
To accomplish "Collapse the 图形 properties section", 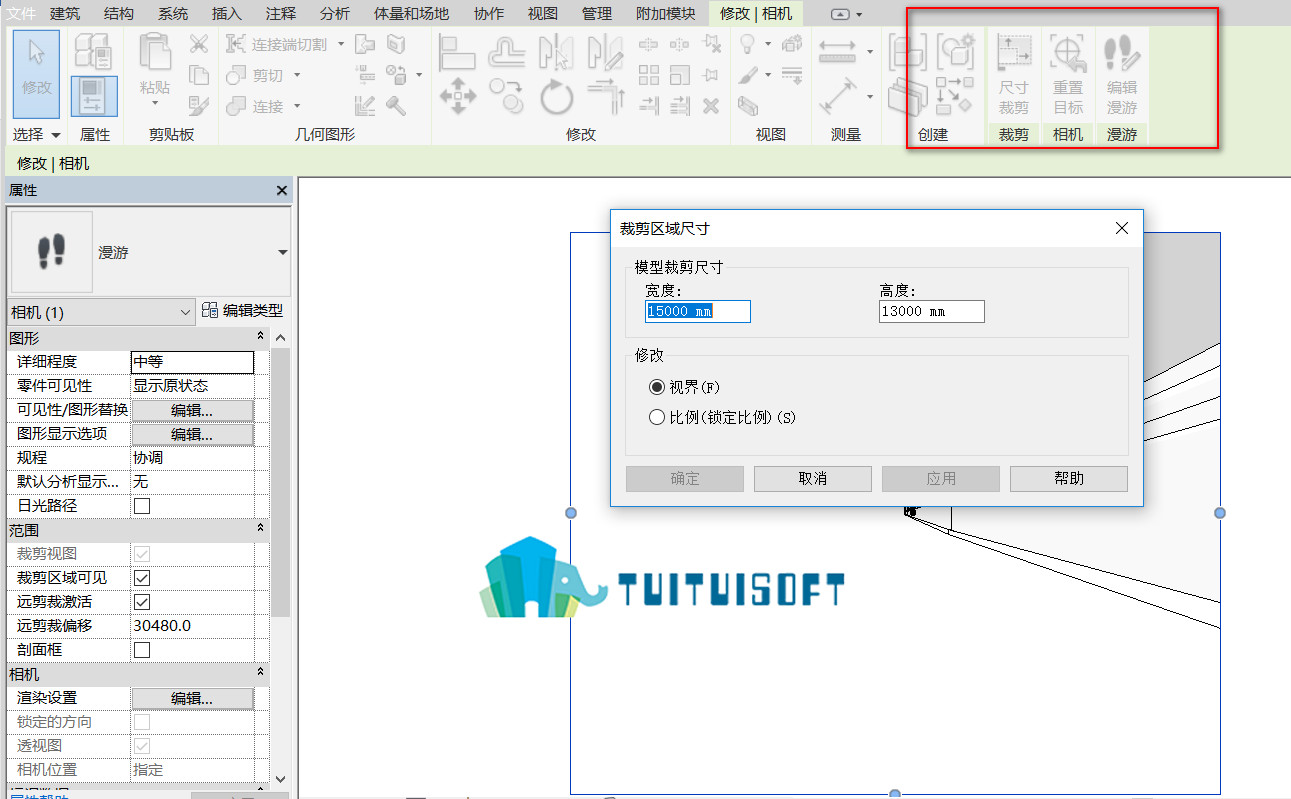I will pyautogui.click(x=261, y=338).
